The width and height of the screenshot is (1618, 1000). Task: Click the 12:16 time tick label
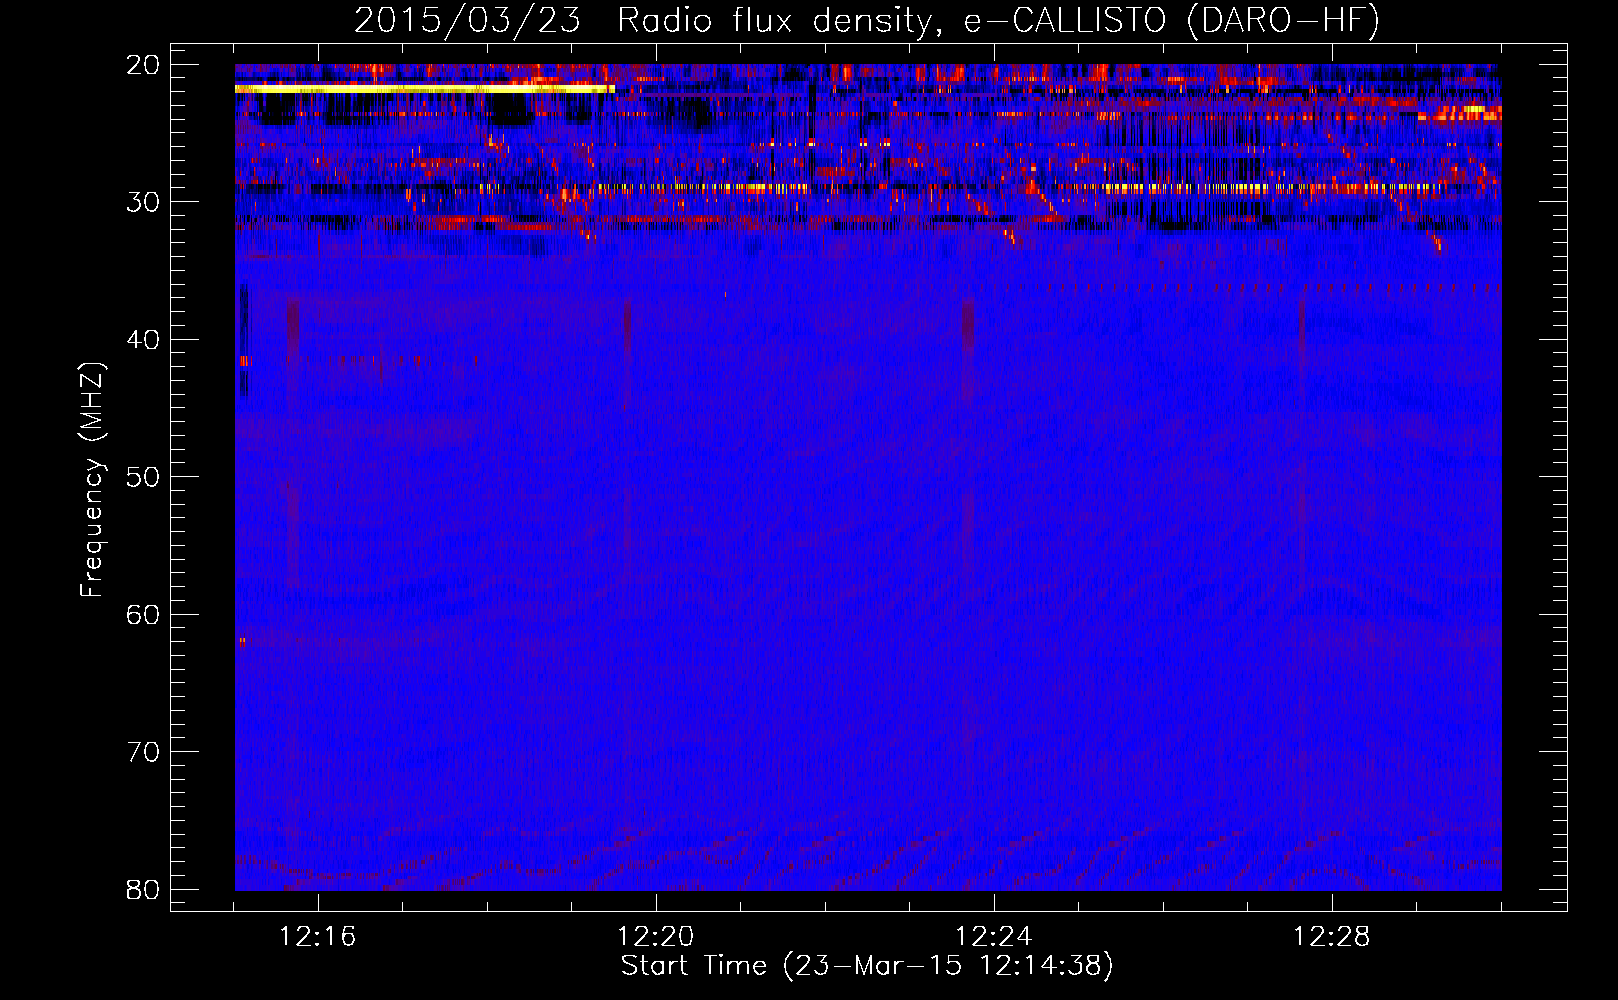[318, 937]
